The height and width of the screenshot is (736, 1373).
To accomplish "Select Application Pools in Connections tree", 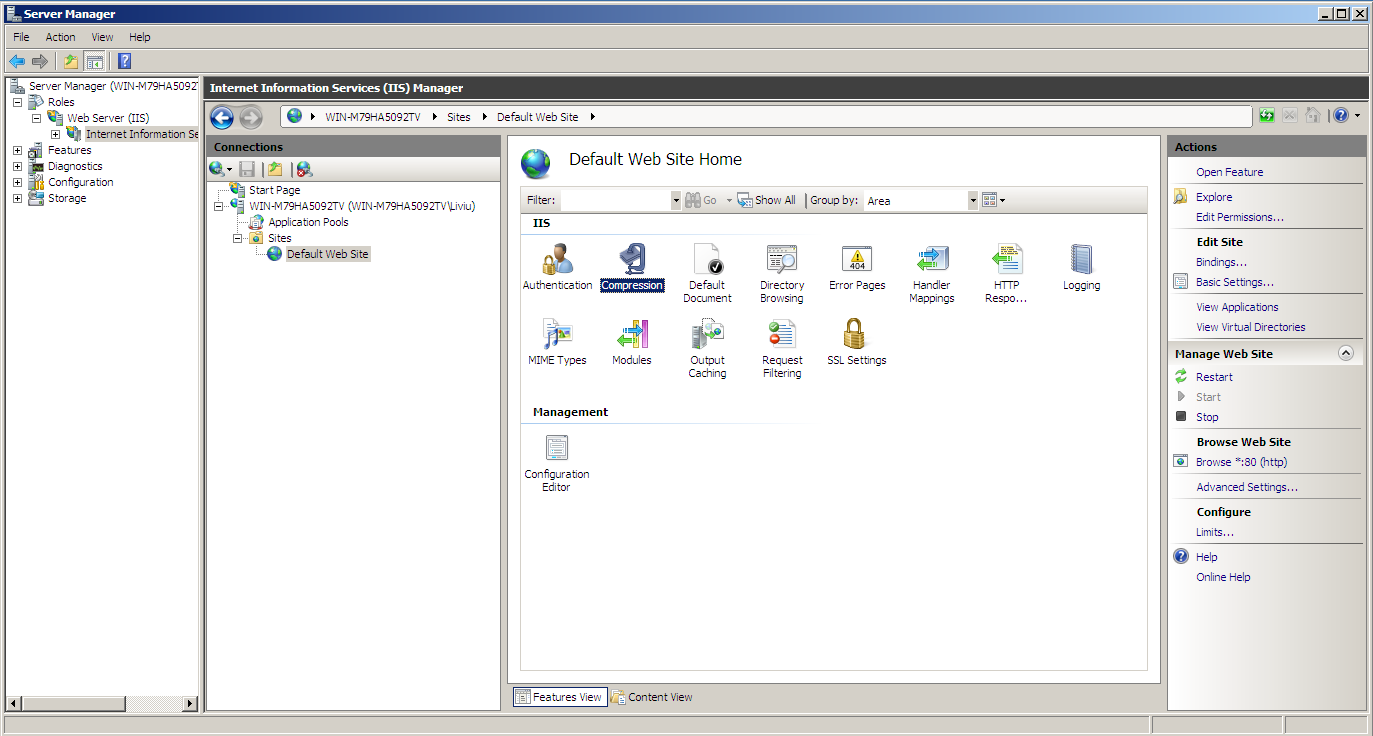I will coord(308,222).
